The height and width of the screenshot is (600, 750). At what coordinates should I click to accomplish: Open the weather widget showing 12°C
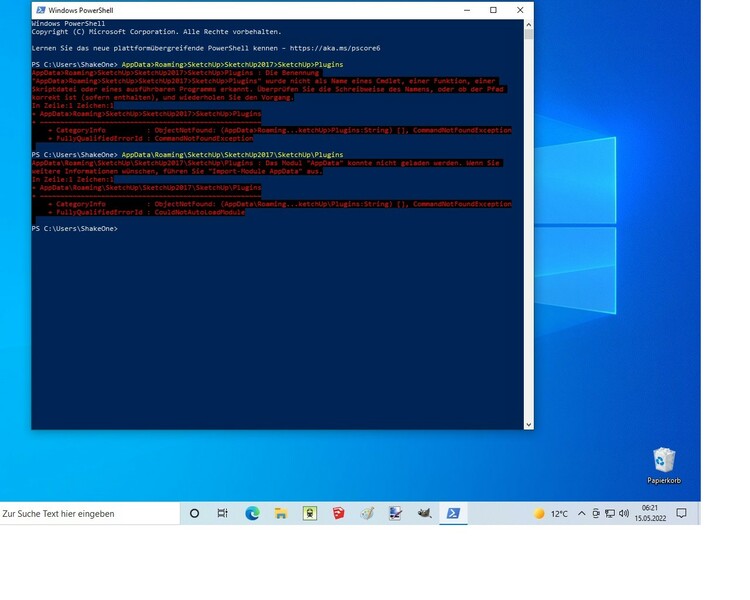click(x=551, y=513)
